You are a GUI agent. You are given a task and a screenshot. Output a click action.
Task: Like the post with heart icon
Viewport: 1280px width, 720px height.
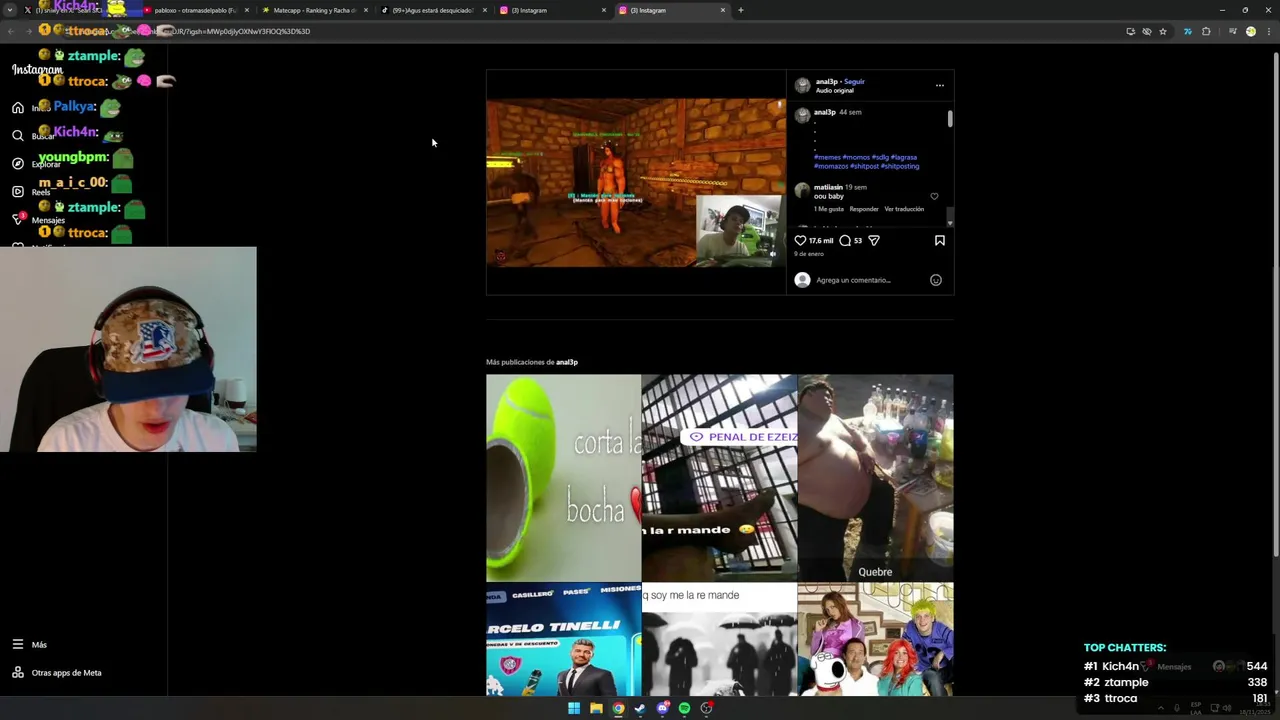[800, 240]
